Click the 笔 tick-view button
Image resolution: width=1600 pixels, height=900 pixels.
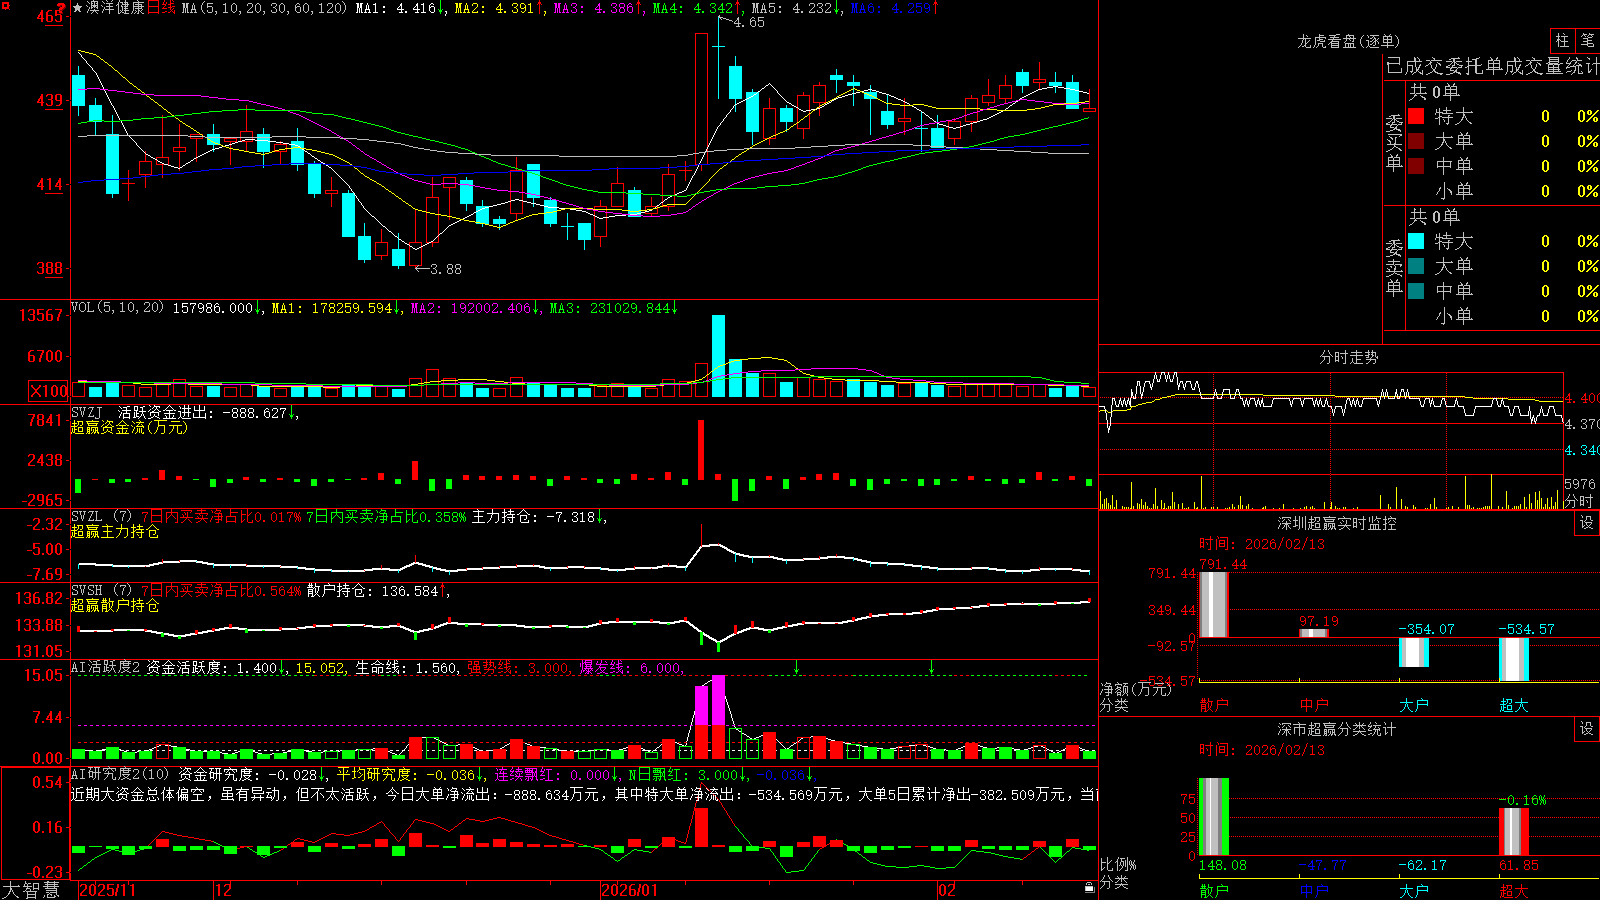[x=1588, y=41]
